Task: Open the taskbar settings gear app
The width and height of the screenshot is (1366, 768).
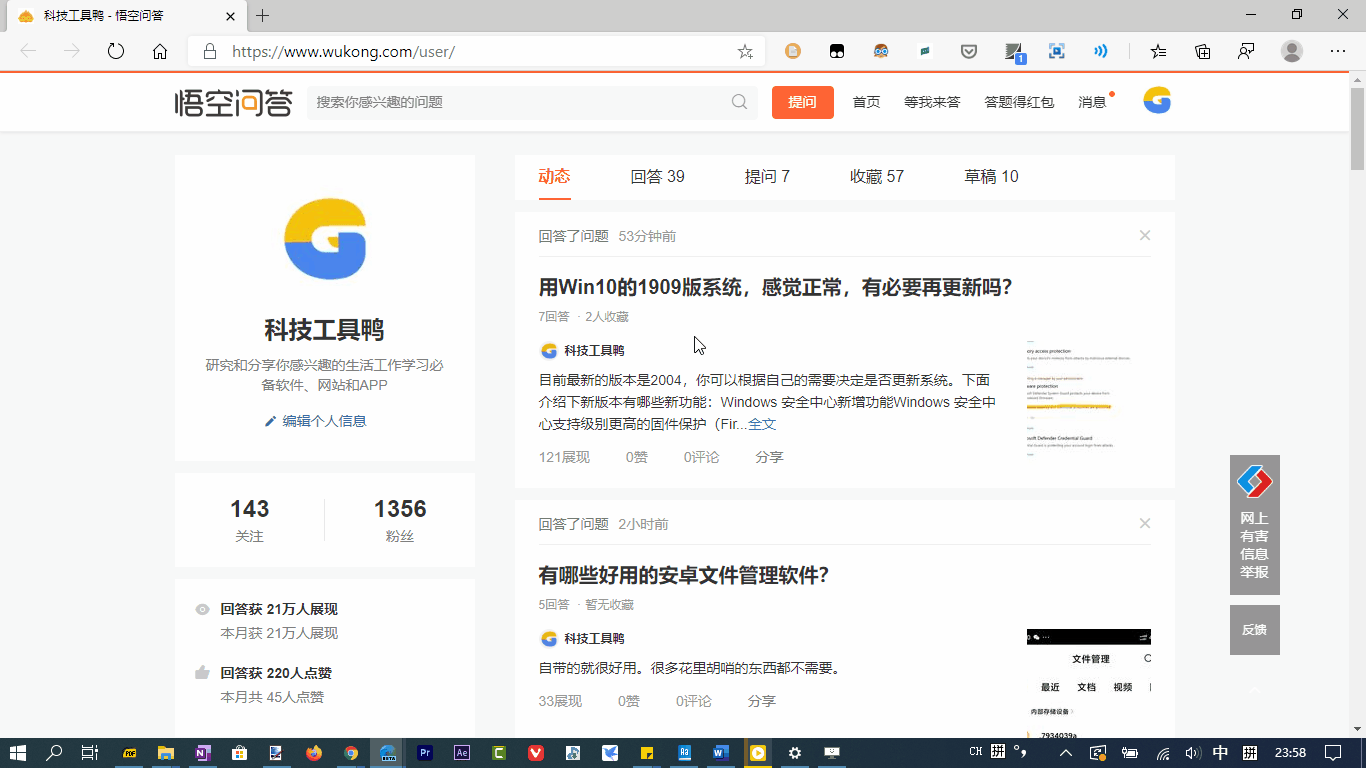Action: click(795, 753)
